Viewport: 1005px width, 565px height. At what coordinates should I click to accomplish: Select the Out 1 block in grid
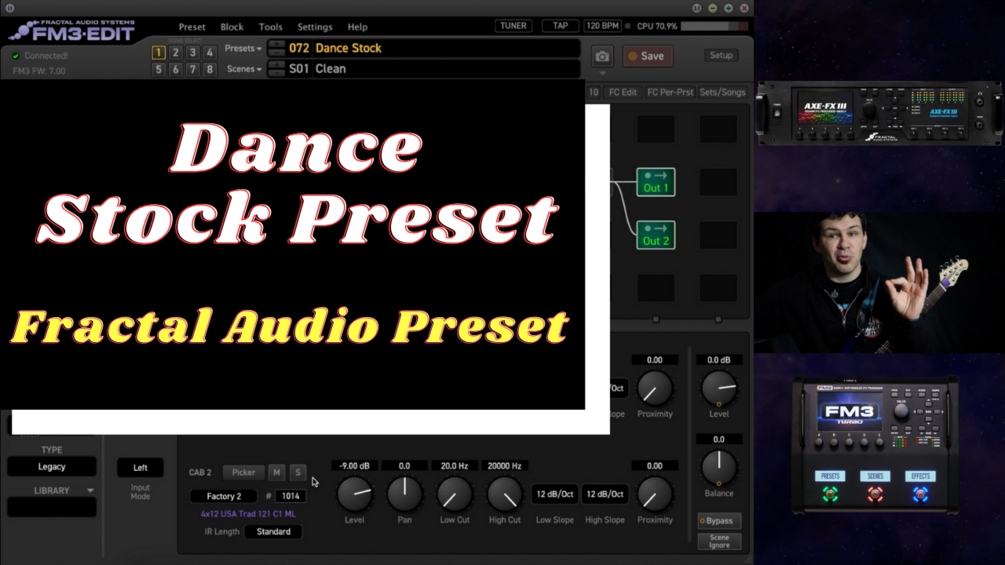coord(656,182)
